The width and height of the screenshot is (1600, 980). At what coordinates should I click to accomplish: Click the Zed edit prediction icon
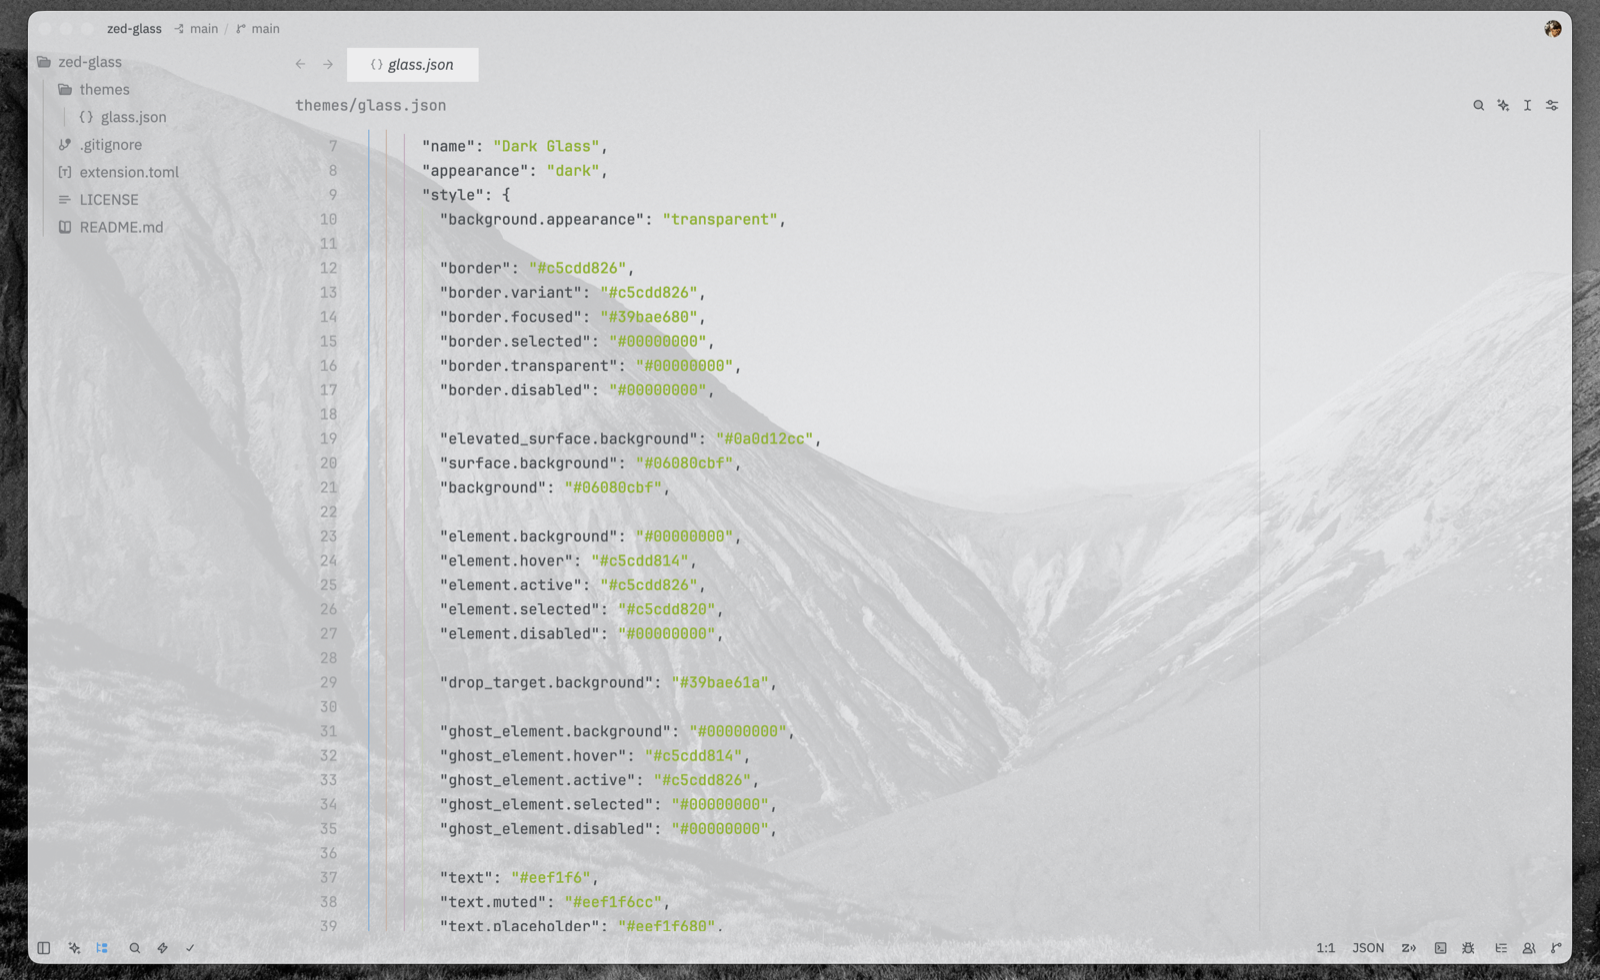pyautogui.click(x=1409, y=948)
